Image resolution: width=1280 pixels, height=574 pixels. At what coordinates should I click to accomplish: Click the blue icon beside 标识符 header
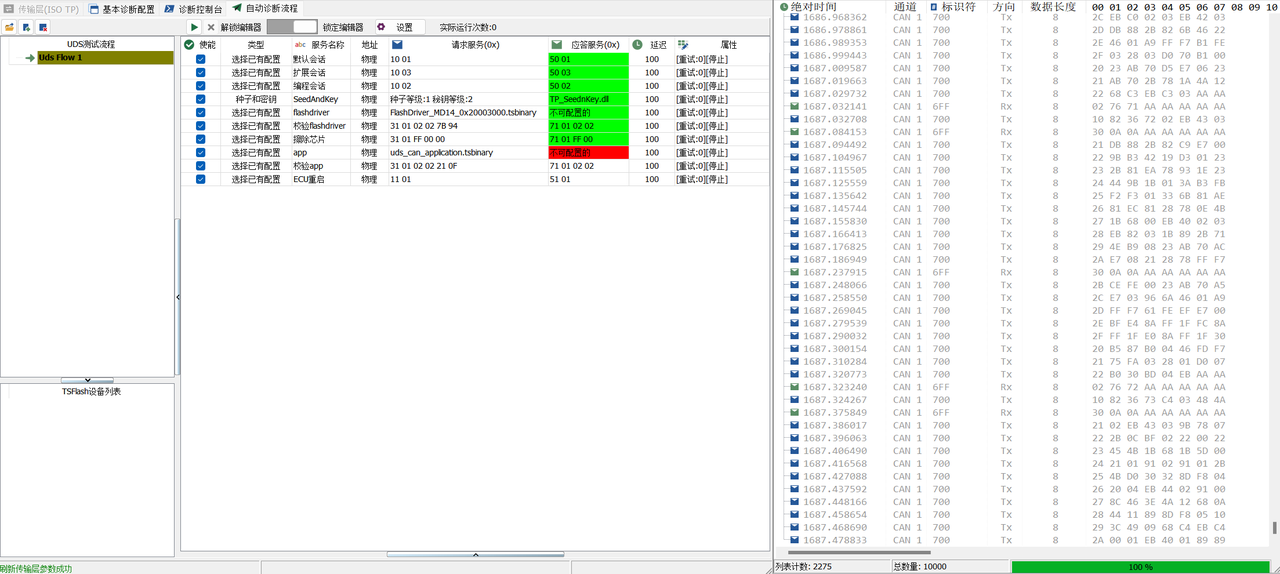click(x=934, y=7)
